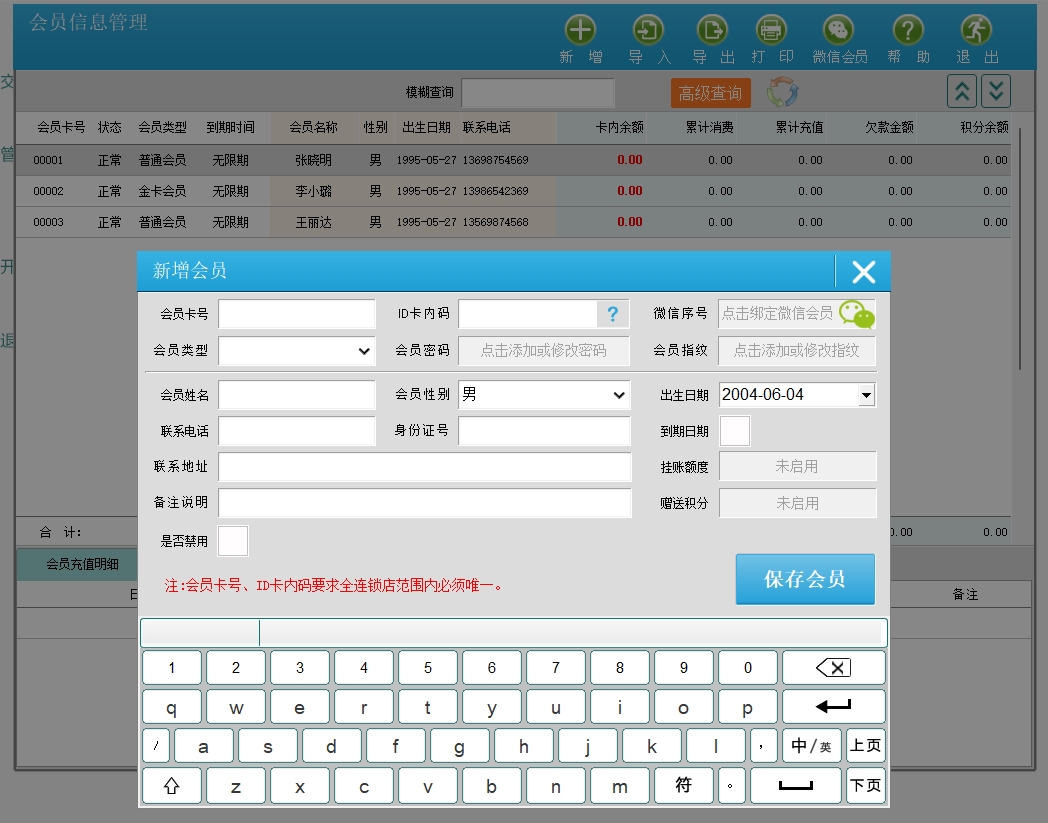Tick the 是否禁用 checkbox
The image size is (1048, 823).
coord(232,541)
